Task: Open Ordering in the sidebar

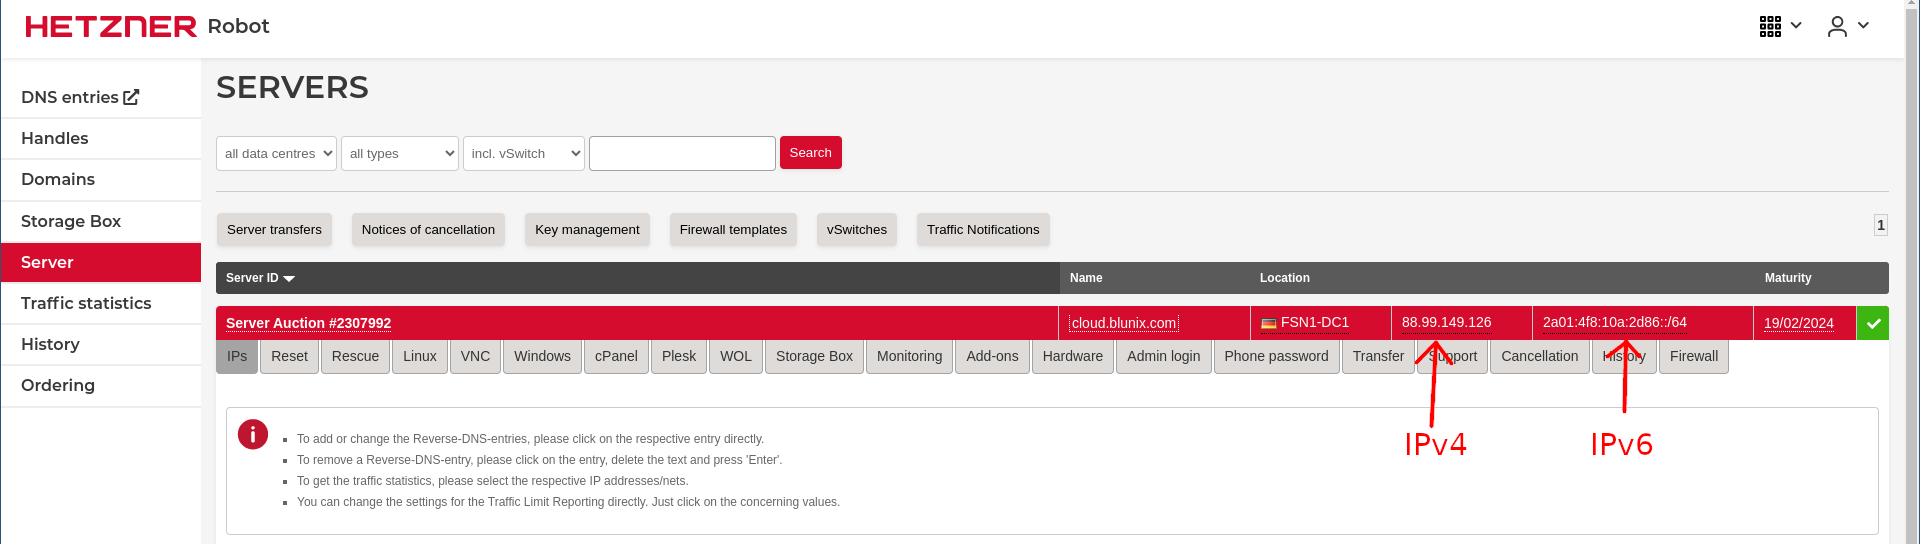Action: (x=100, y=385)
